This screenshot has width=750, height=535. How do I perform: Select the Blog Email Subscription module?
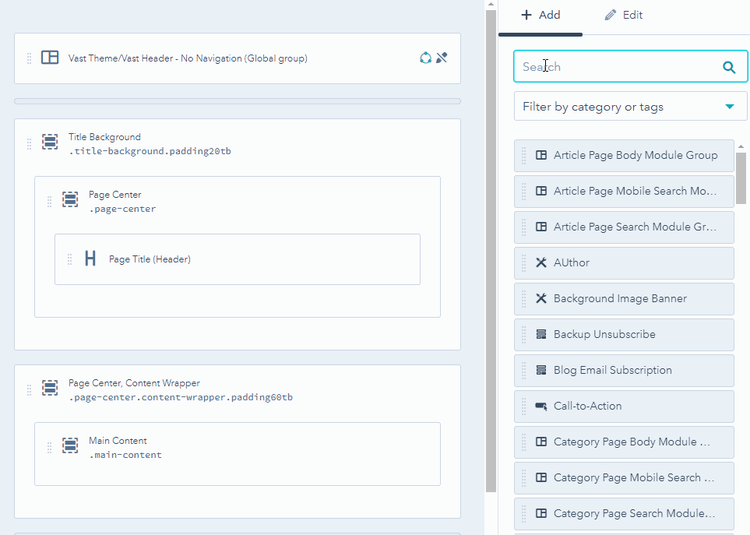(x=612, y=370)
